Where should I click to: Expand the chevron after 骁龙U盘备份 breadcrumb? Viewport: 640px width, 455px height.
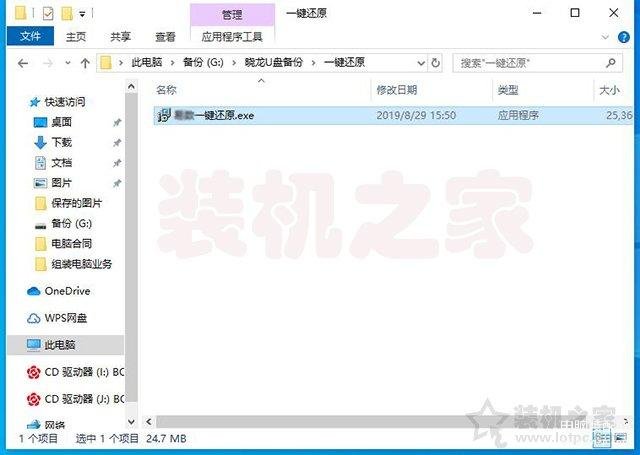click(x=313, y=63)
